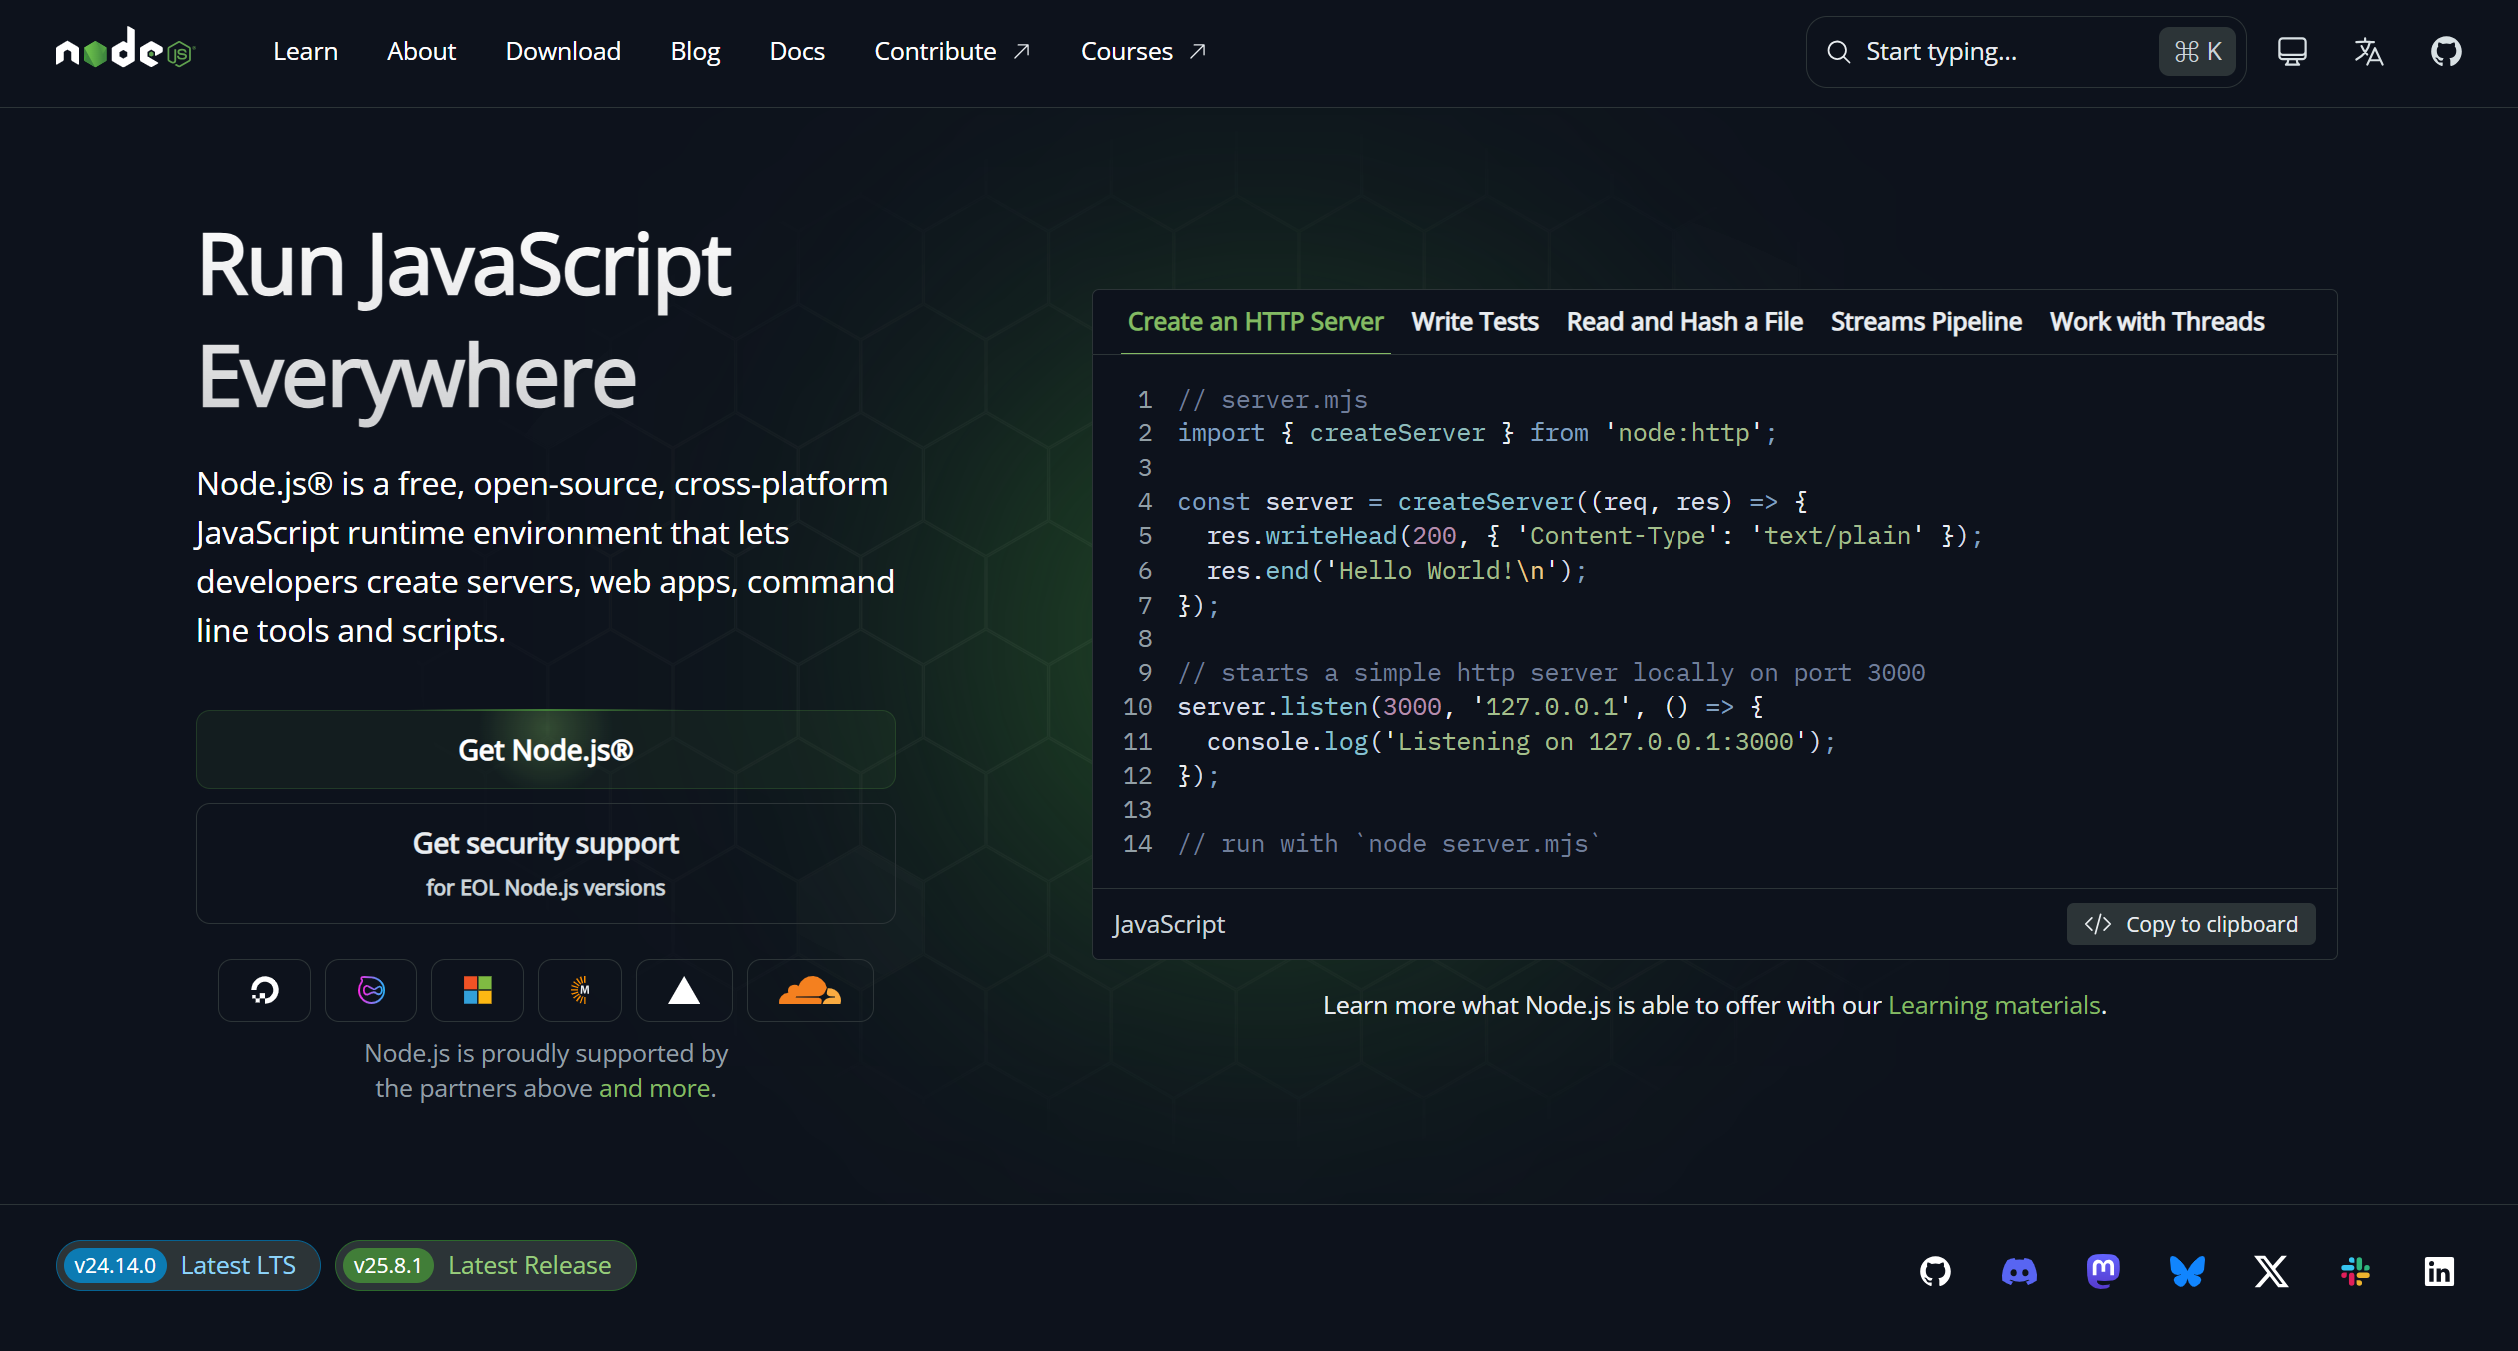Open the X social icon in footer
The height and width of the screenshot is (1351, 2518).
click(2271, 1271)
